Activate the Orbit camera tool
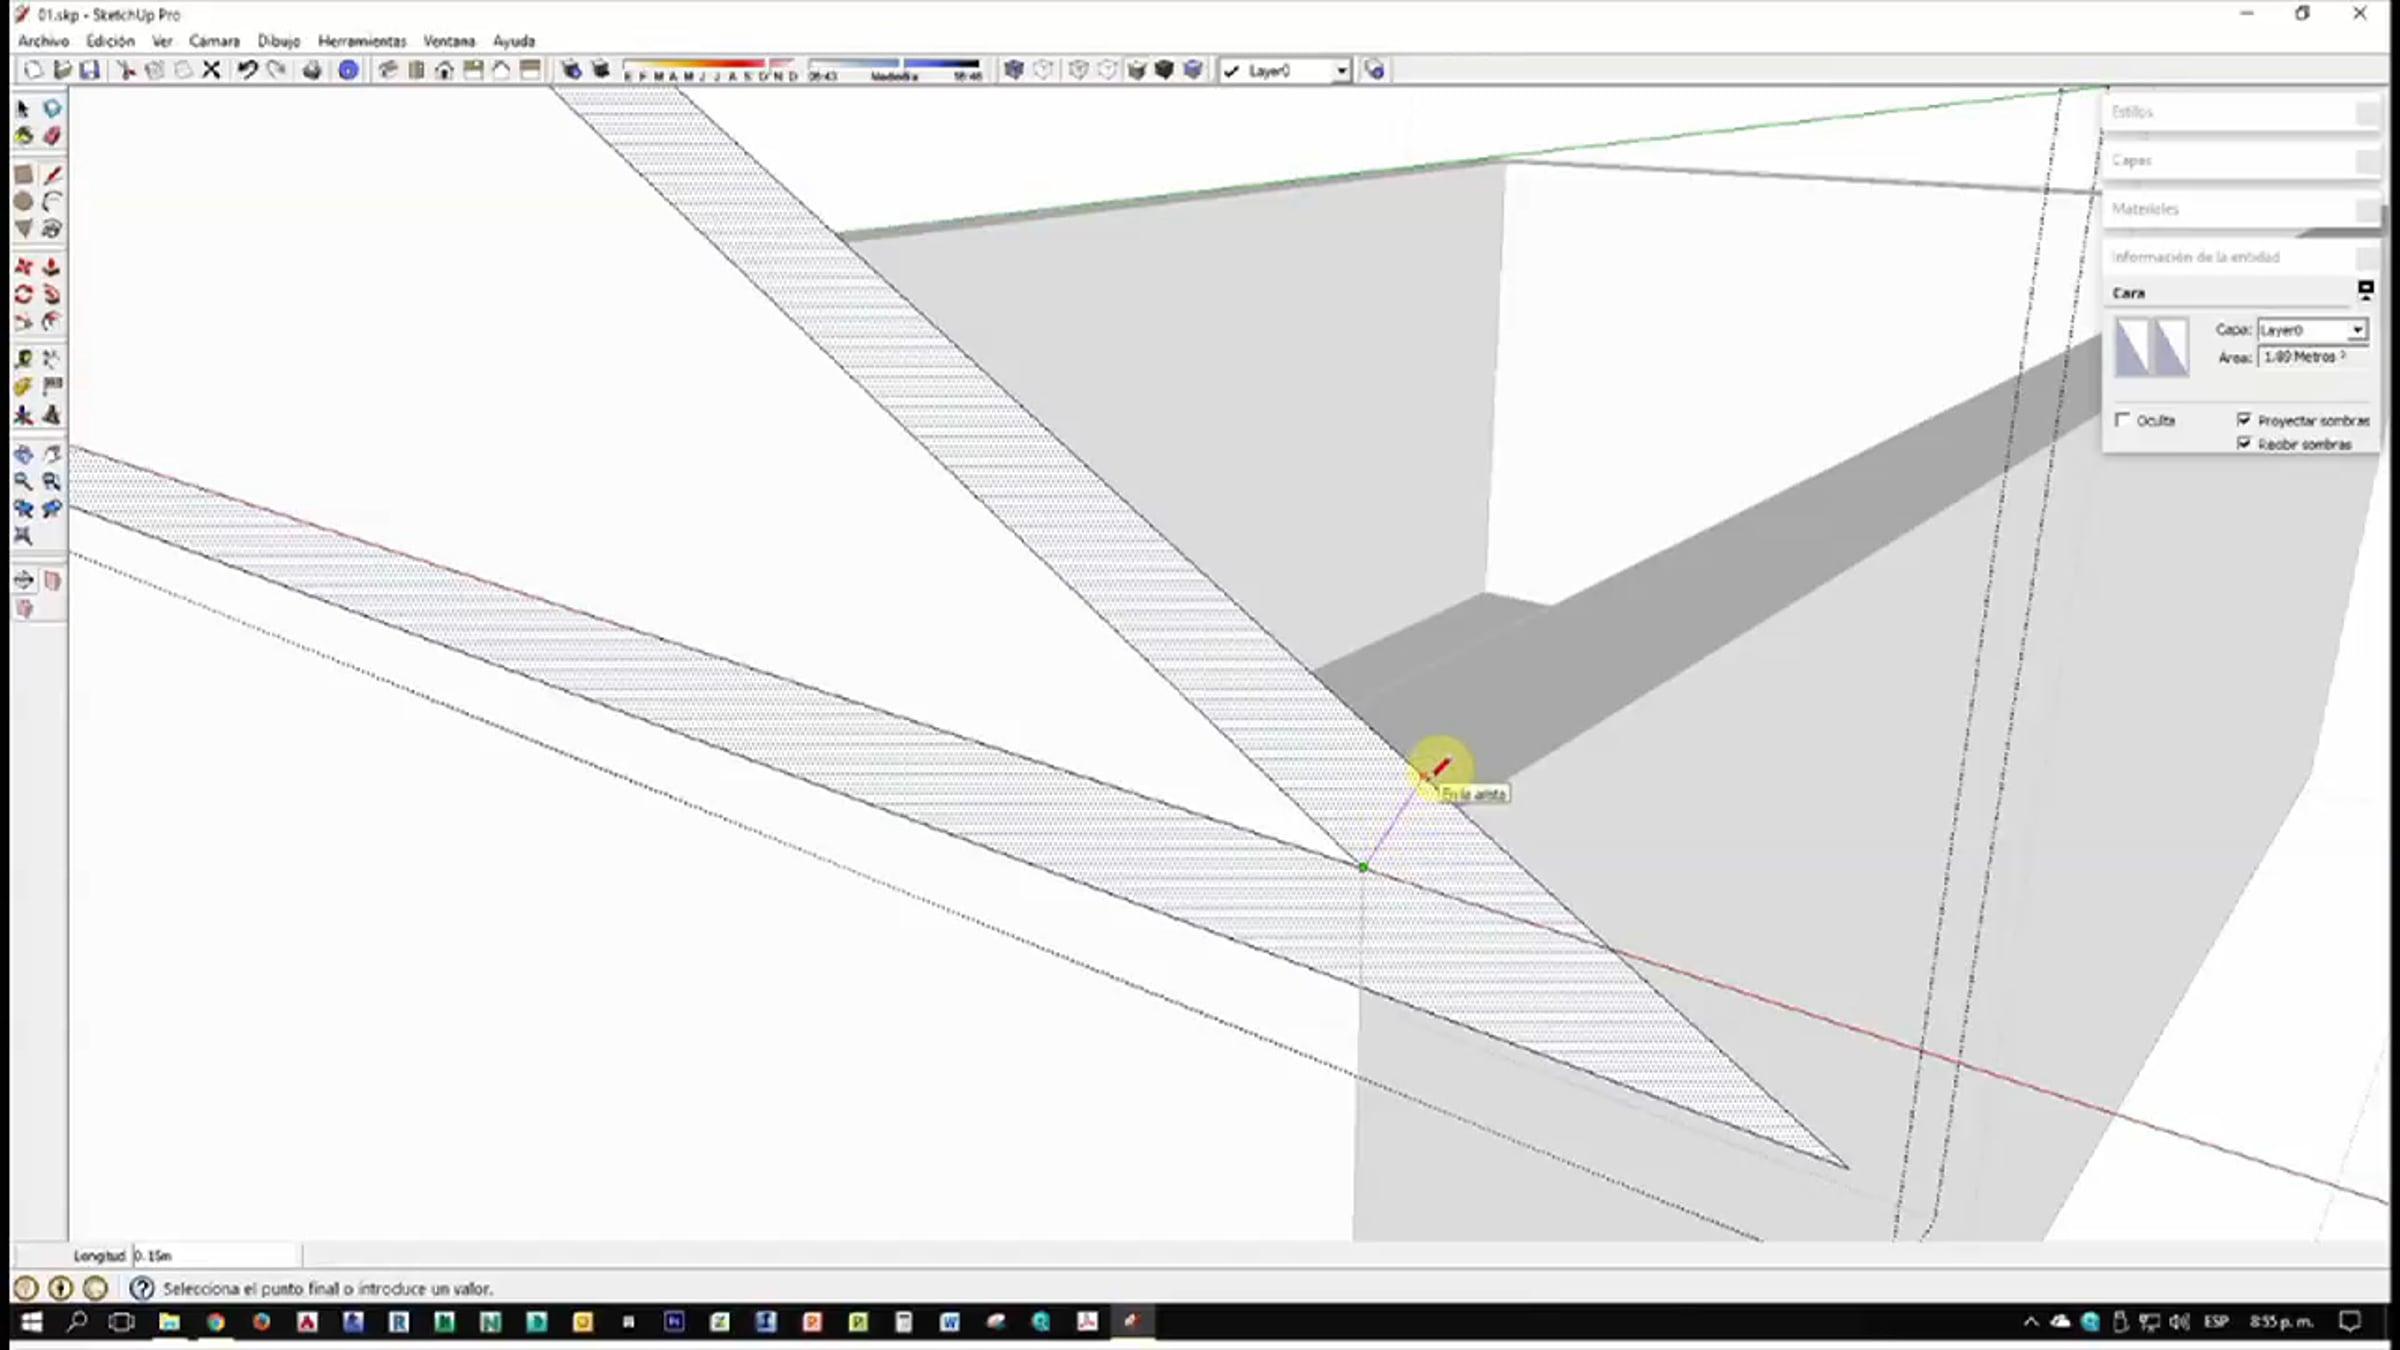 coord(24,454)
